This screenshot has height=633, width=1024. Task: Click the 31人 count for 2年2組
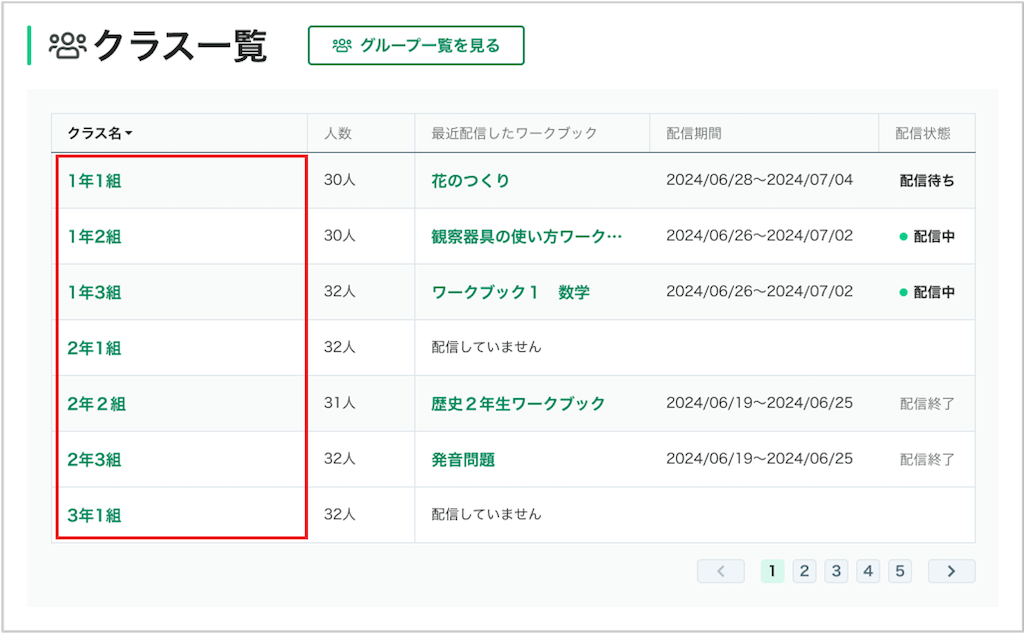tap(340, 402)
